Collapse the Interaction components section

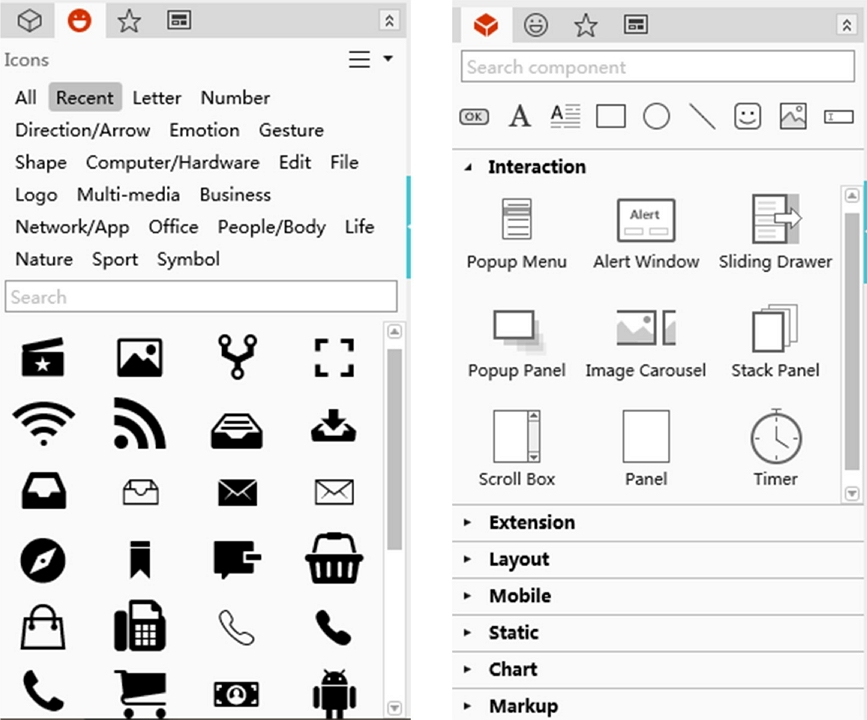pos(467,167)
